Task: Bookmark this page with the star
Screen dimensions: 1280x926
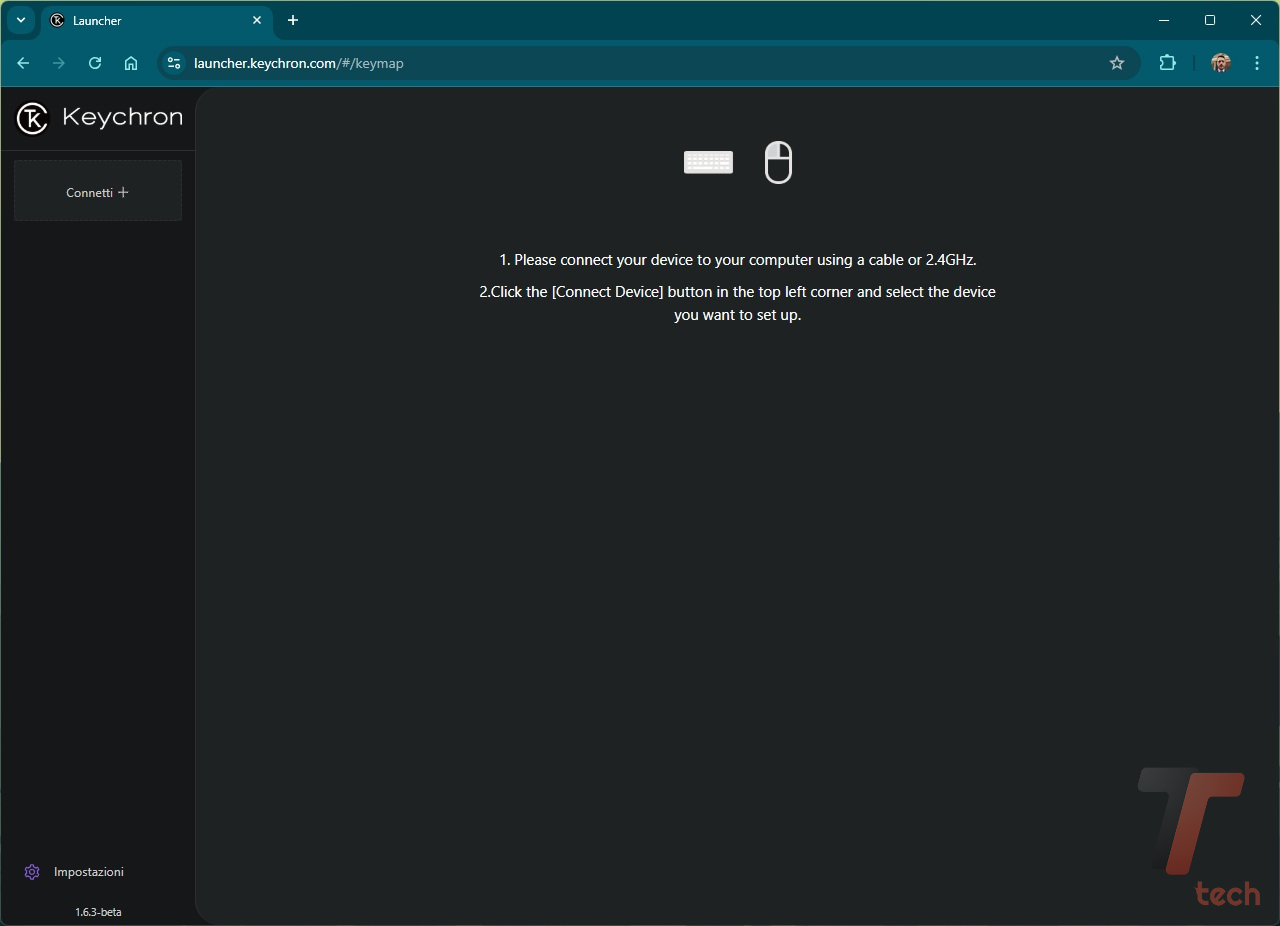Action: pos(1117,63)
